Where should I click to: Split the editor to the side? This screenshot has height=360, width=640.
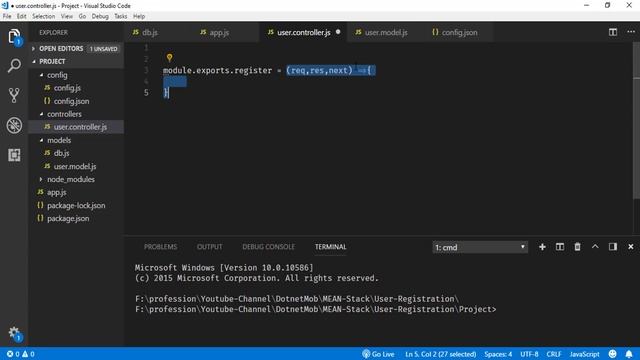(613, 32)
